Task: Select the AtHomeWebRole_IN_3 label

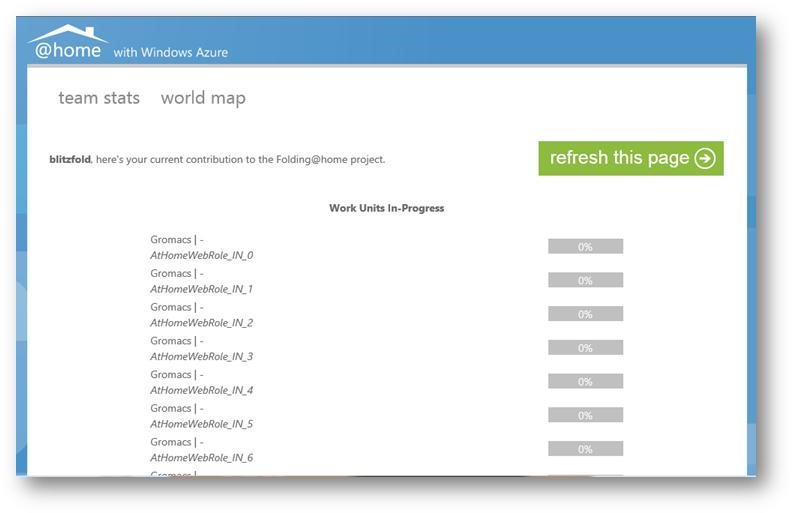Action: [202, 356]
